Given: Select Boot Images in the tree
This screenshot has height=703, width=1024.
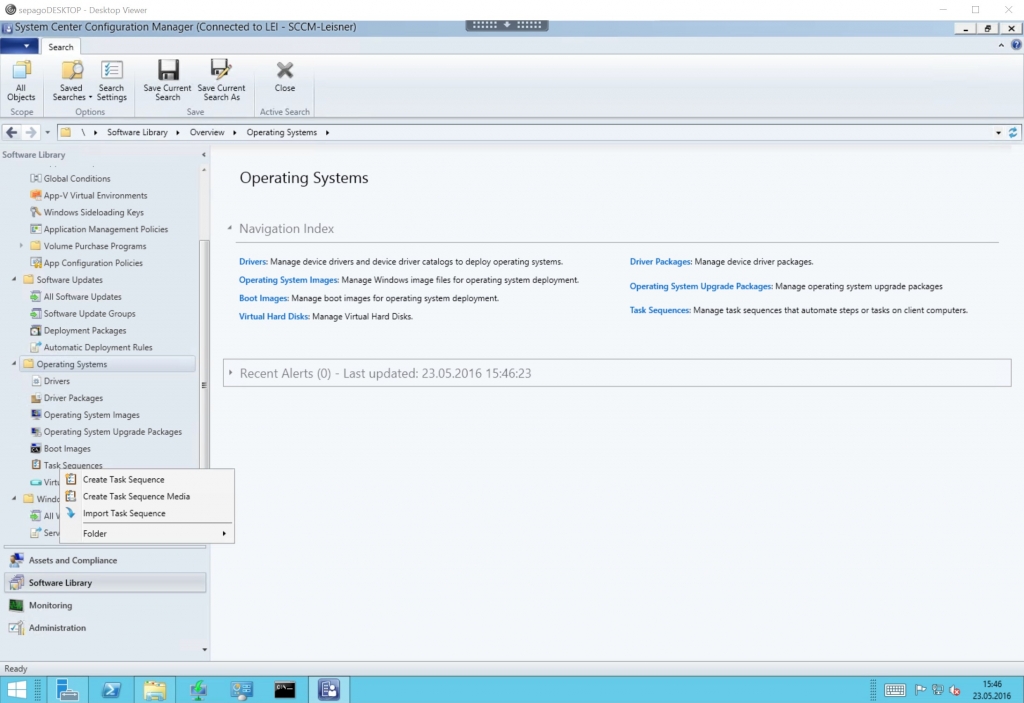Looking at the screenshot, I should [67, 449].
